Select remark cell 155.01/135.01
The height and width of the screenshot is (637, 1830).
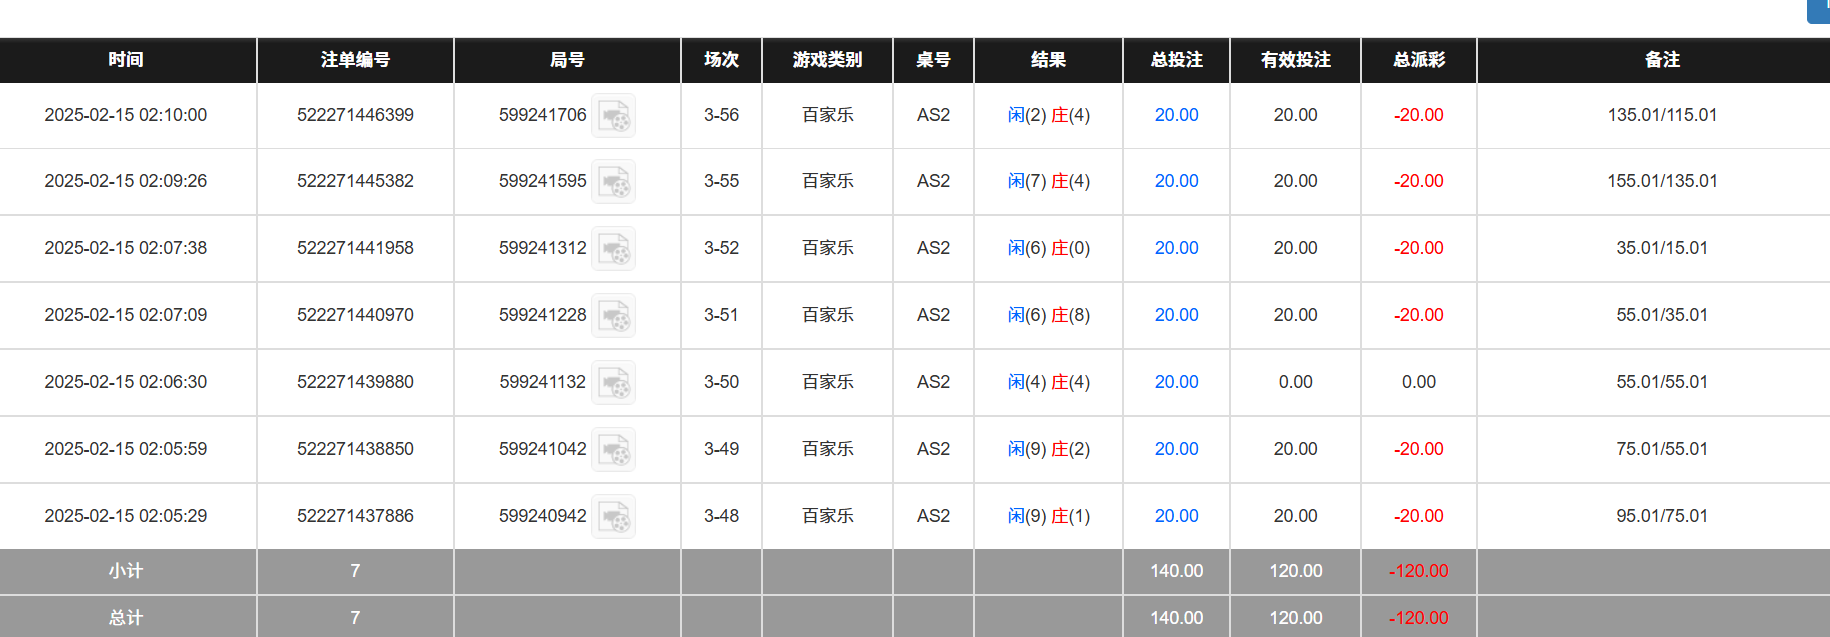pyautogui.click(x=1662, y=181)
